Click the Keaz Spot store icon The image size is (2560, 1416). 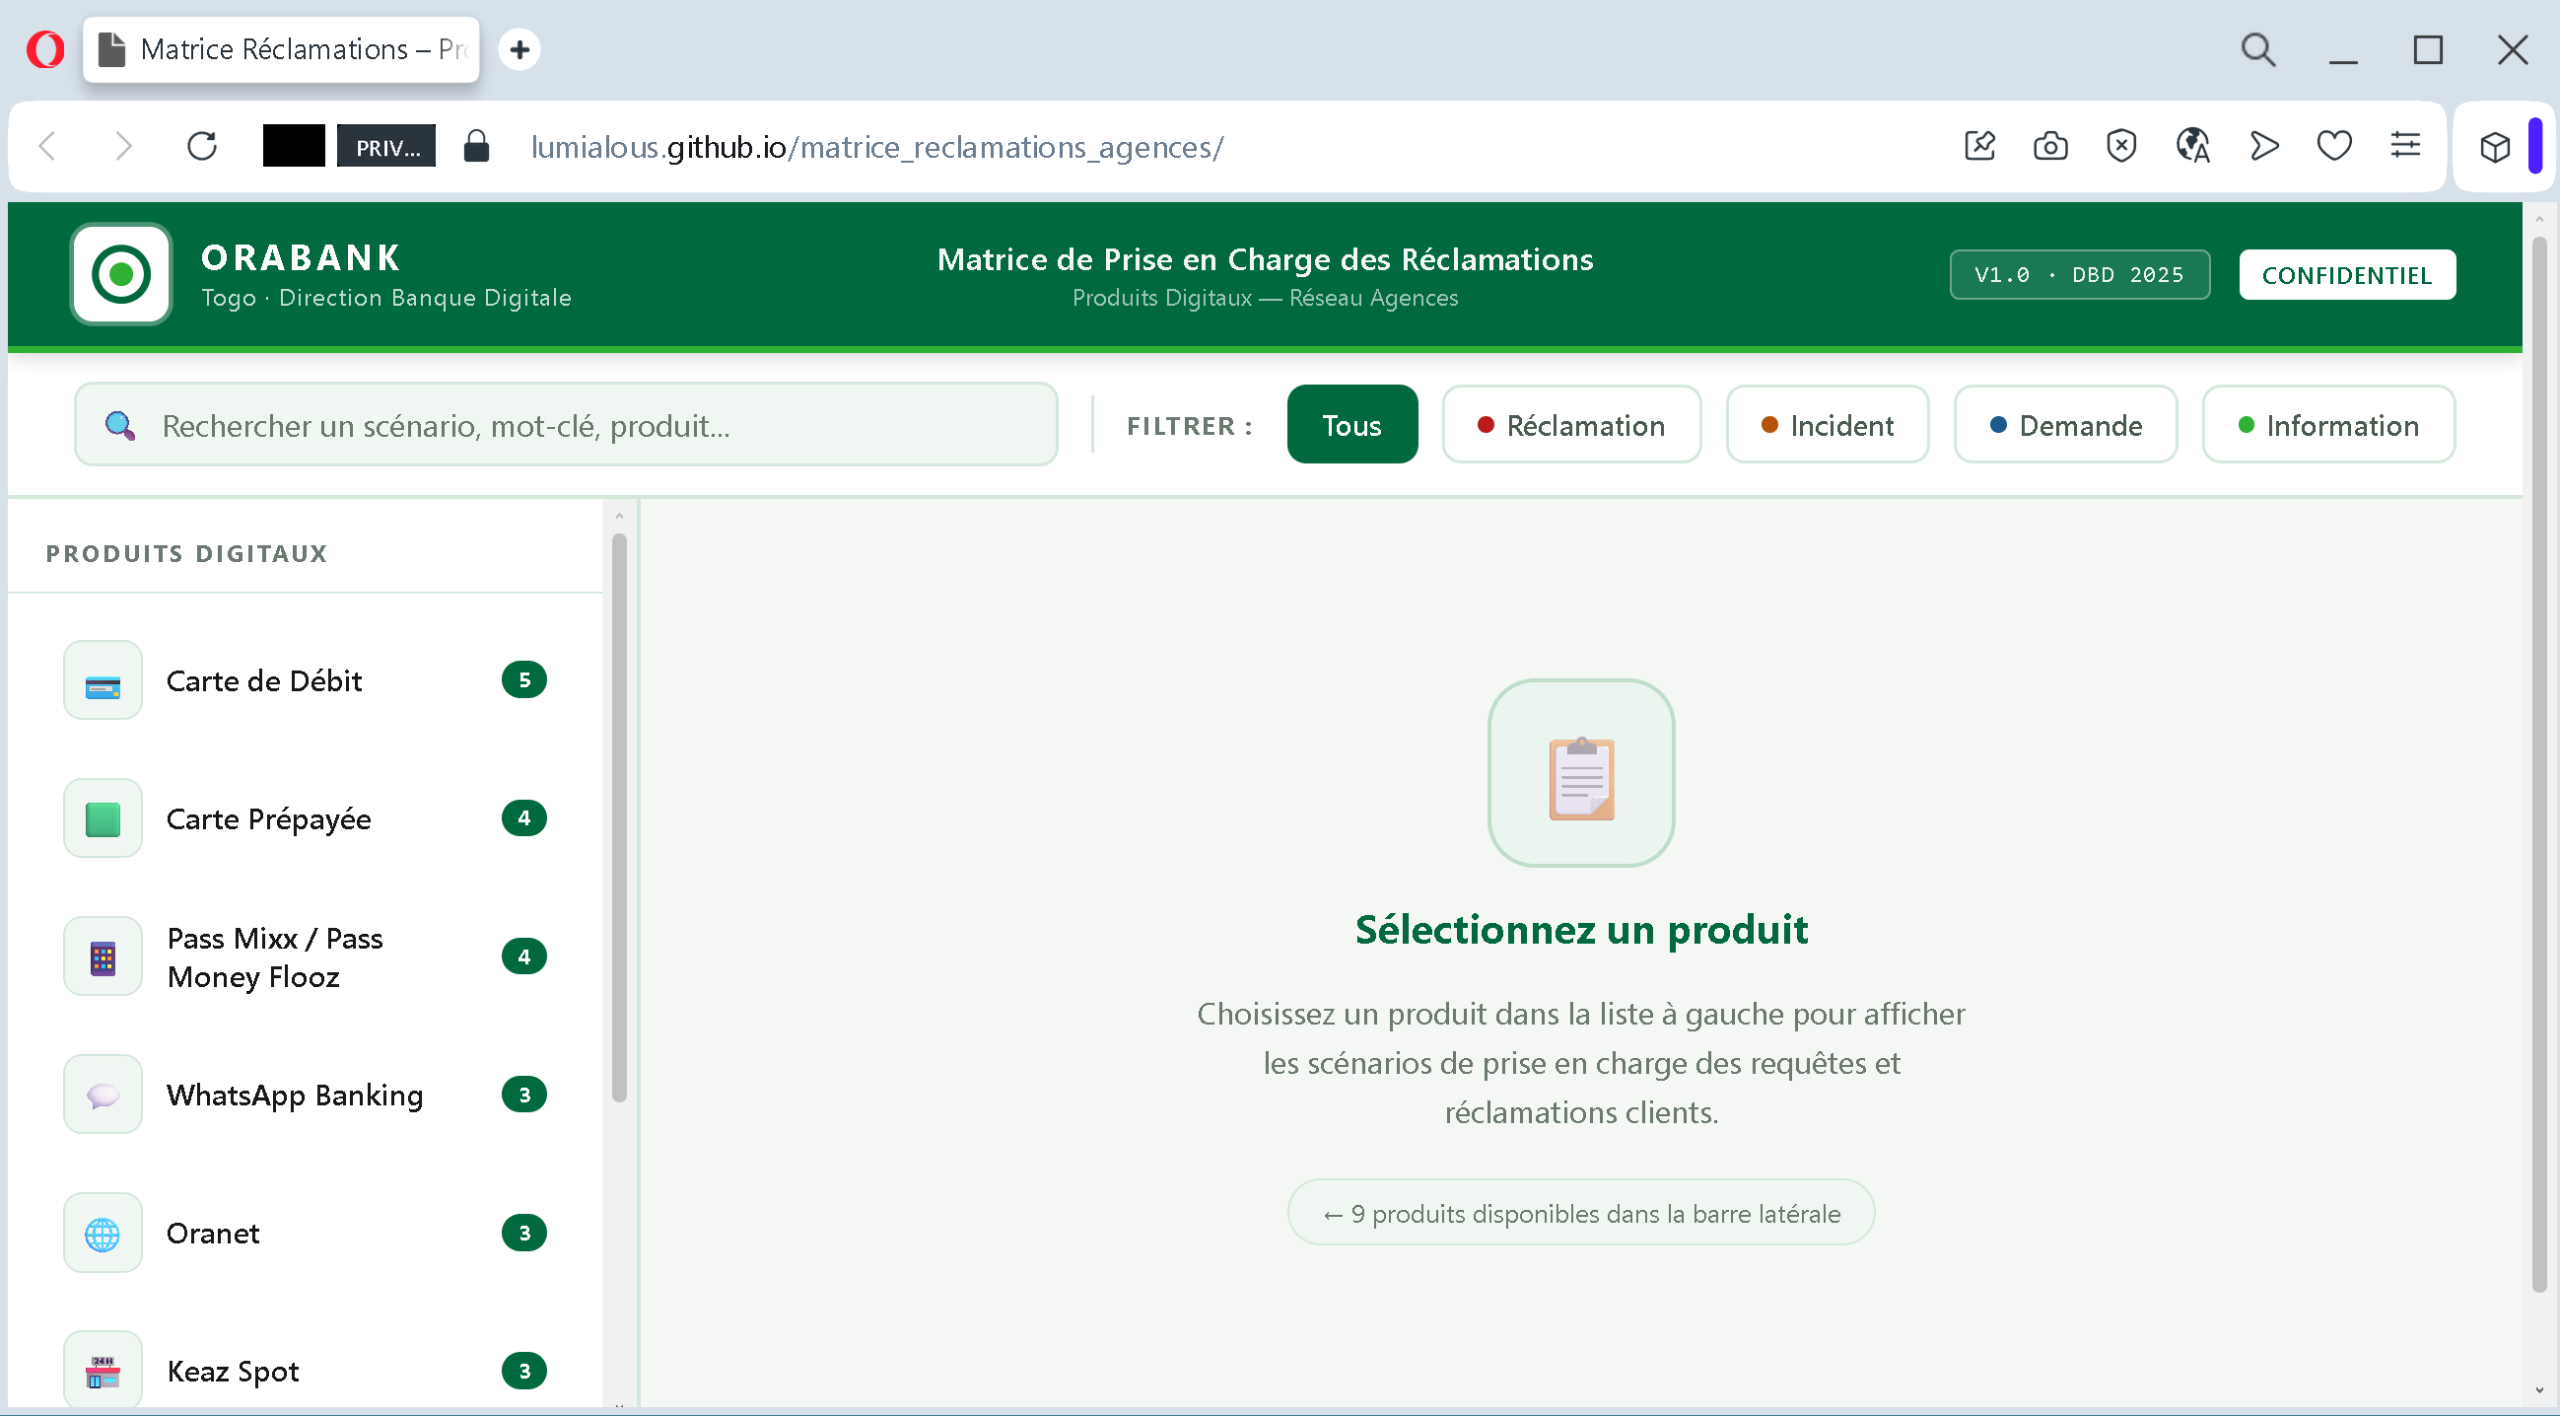point(102,1371)
